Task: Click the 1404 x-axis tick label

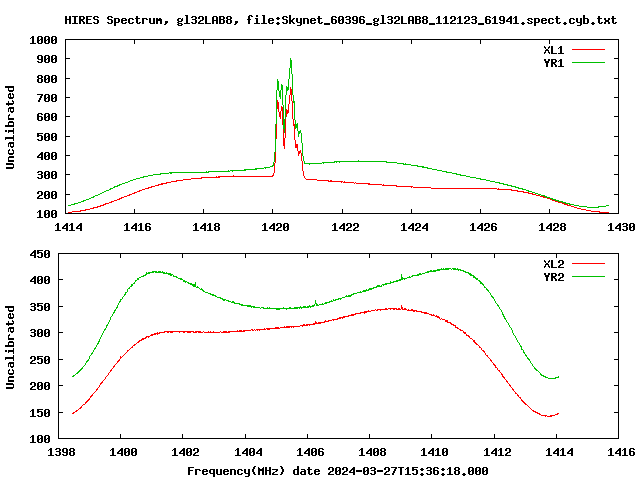Action: click(x=248, y=452)
